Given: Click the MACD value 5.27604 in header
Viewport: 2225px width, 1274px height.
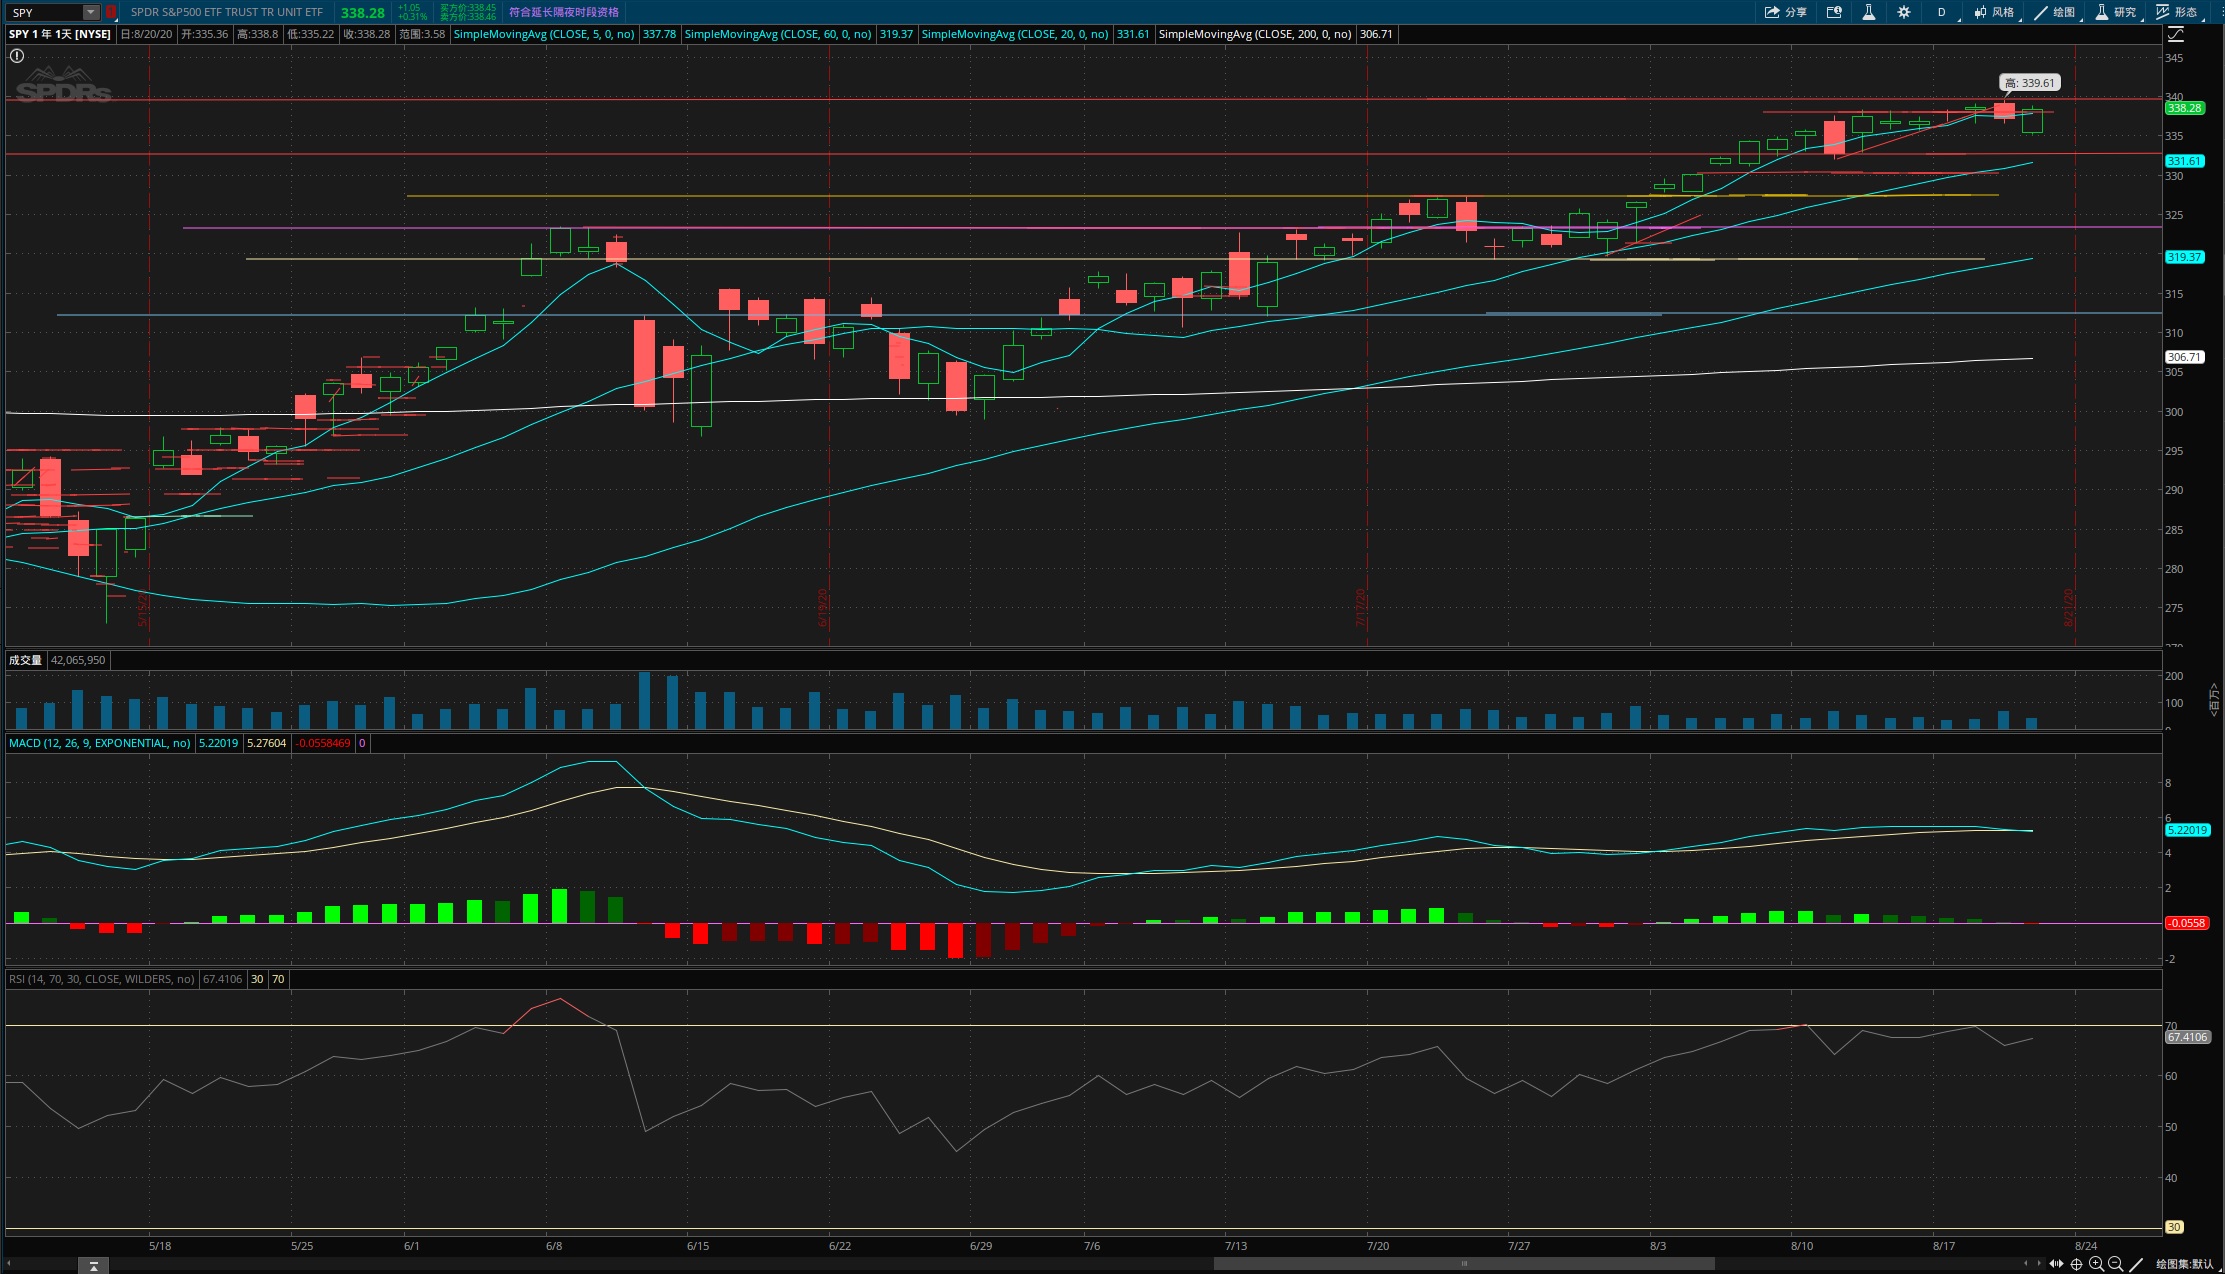Looking at the screenshot, I should [x=266, y=743].
